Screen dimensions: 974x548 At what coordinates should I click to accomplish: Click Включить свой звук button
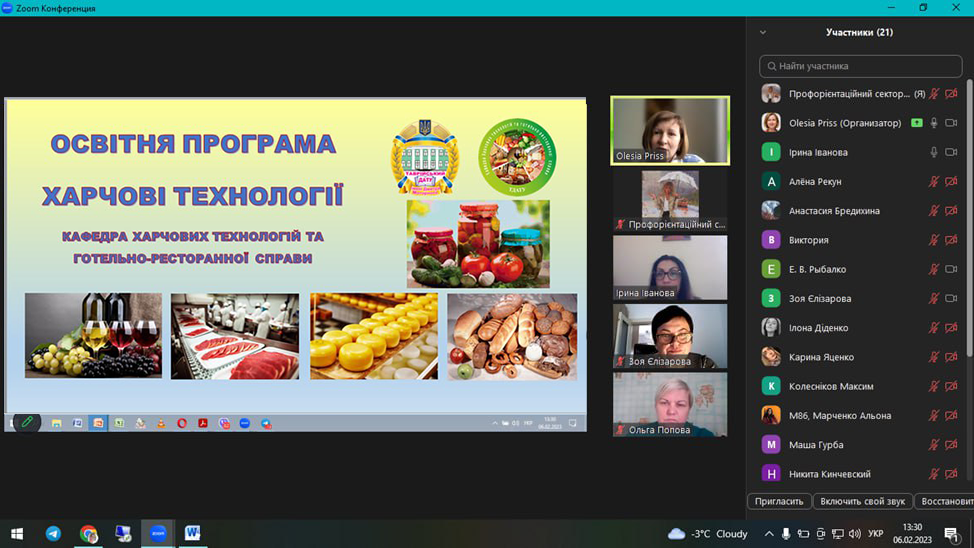click(862, 501)
